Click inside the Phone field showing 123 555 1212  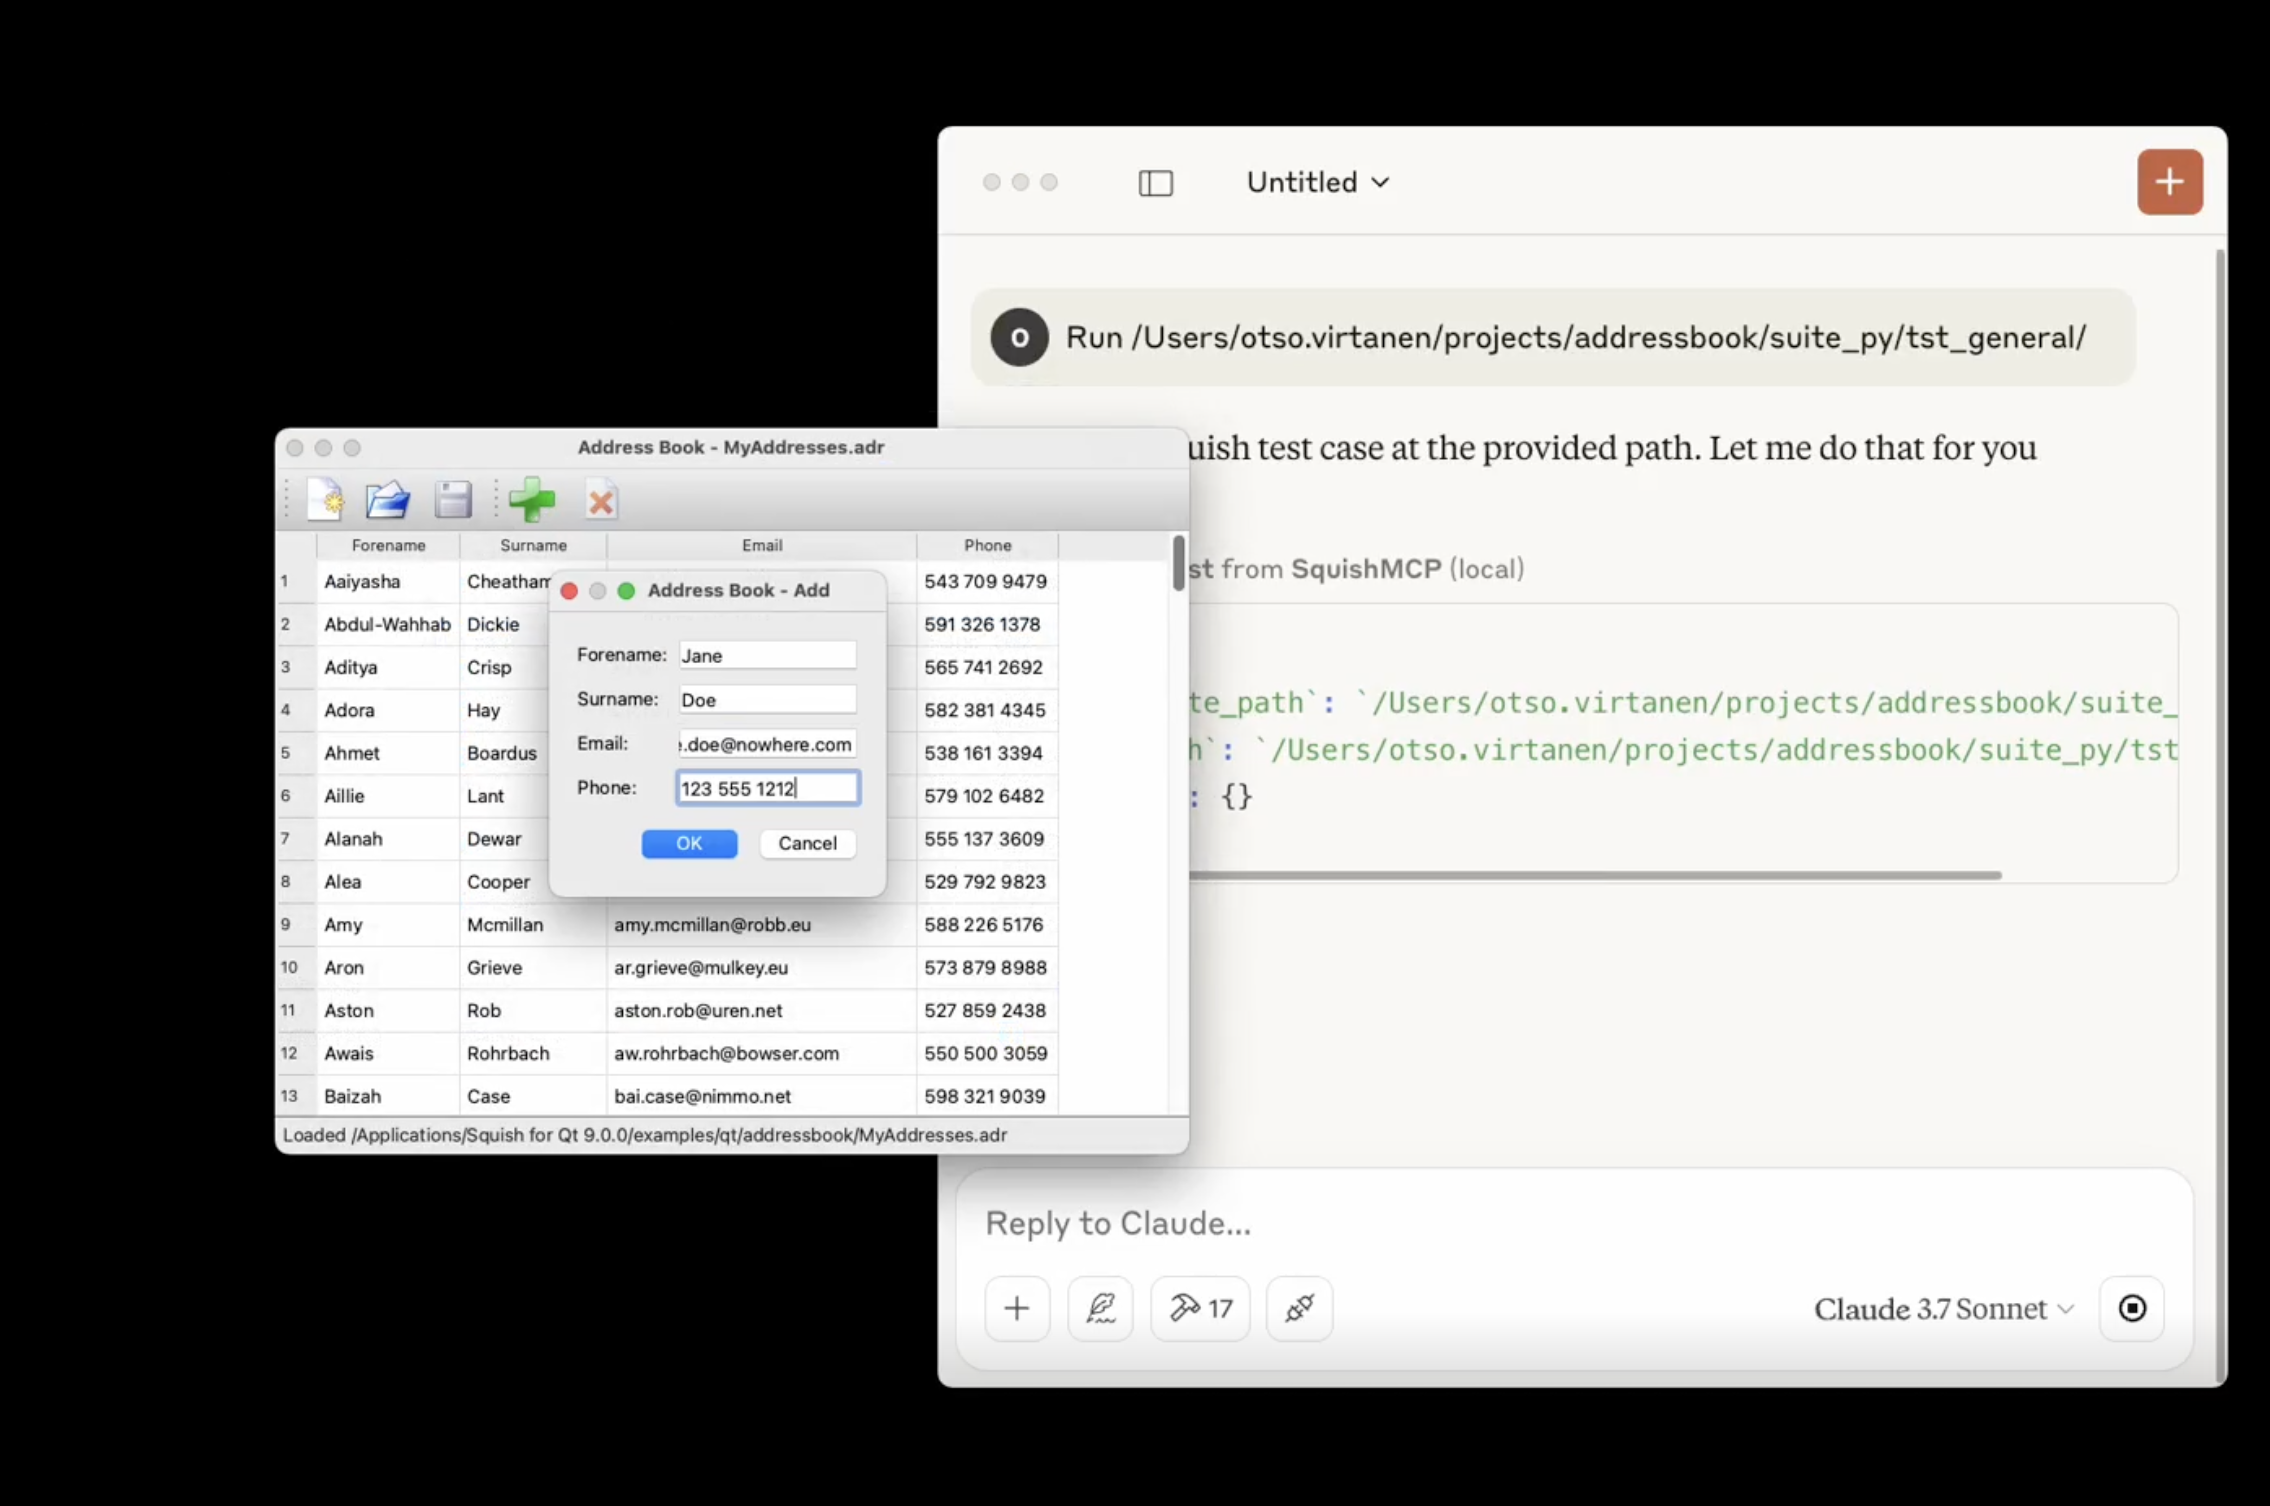766,788
